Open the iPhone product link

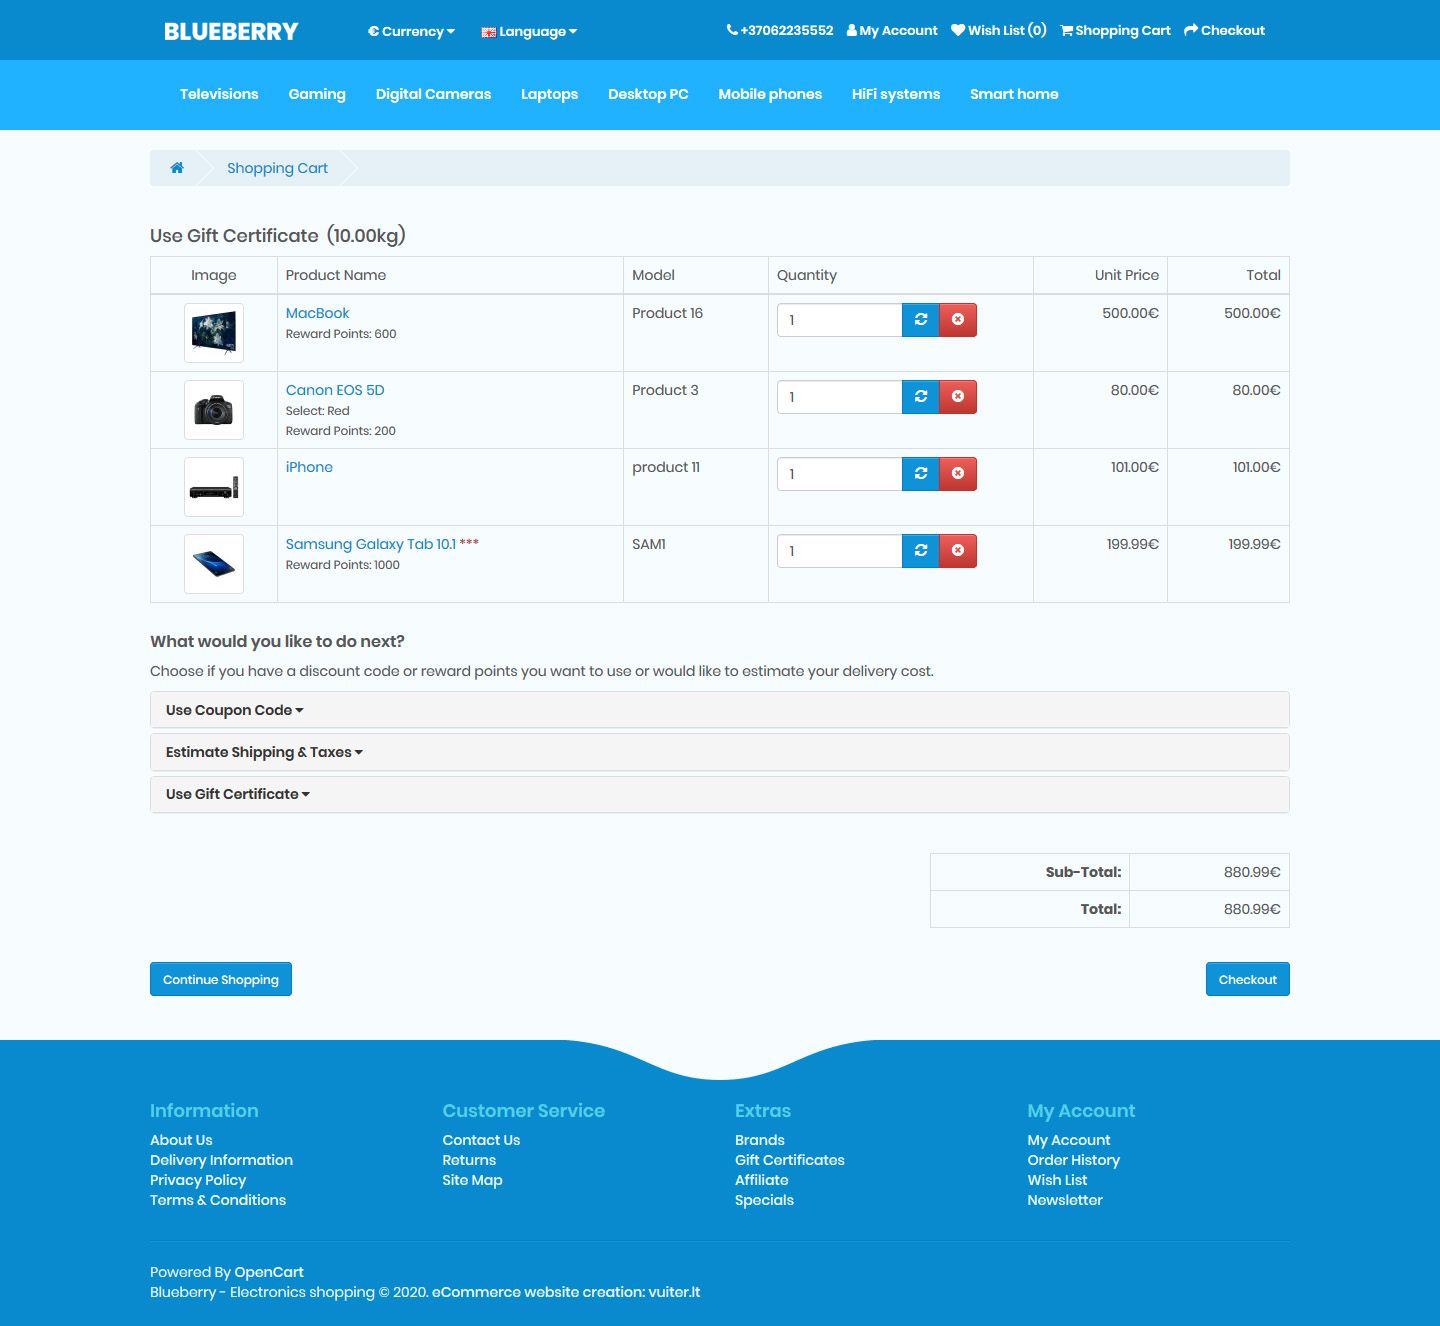point(309,467)
